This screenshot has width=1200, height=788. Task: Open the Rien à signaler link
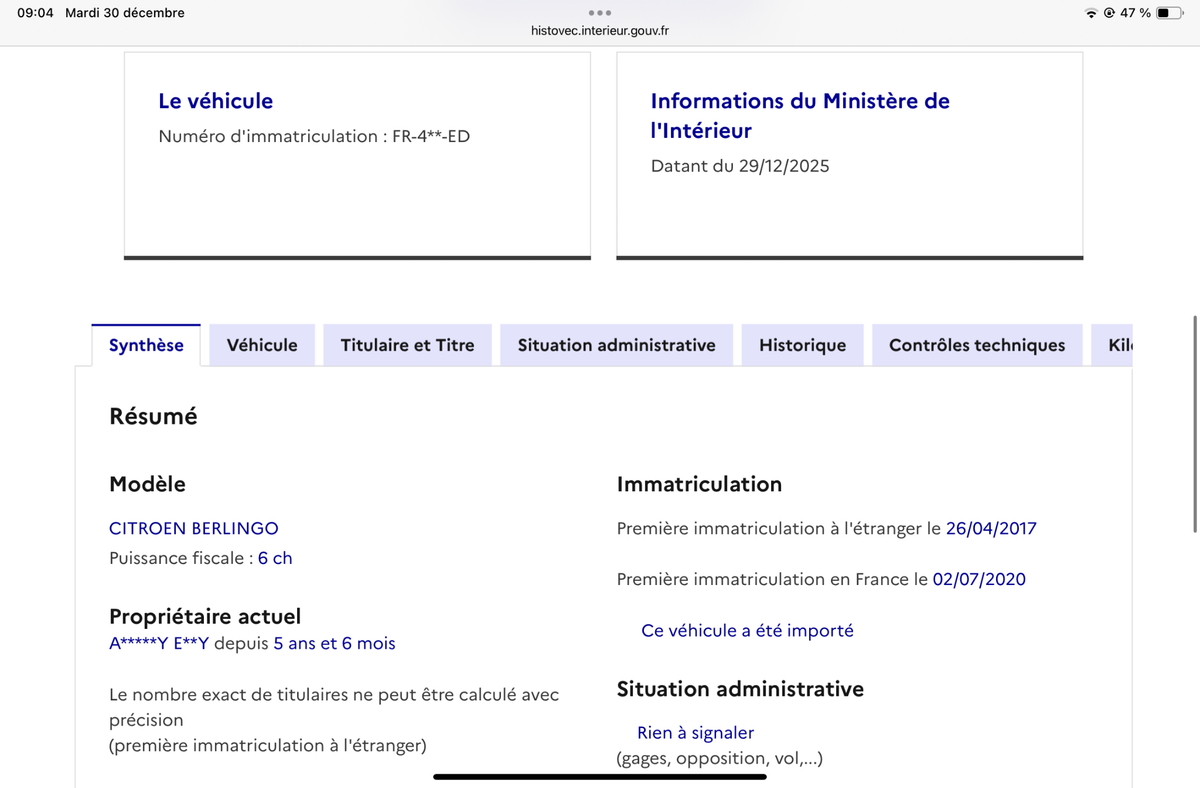(x=695, y=732)
